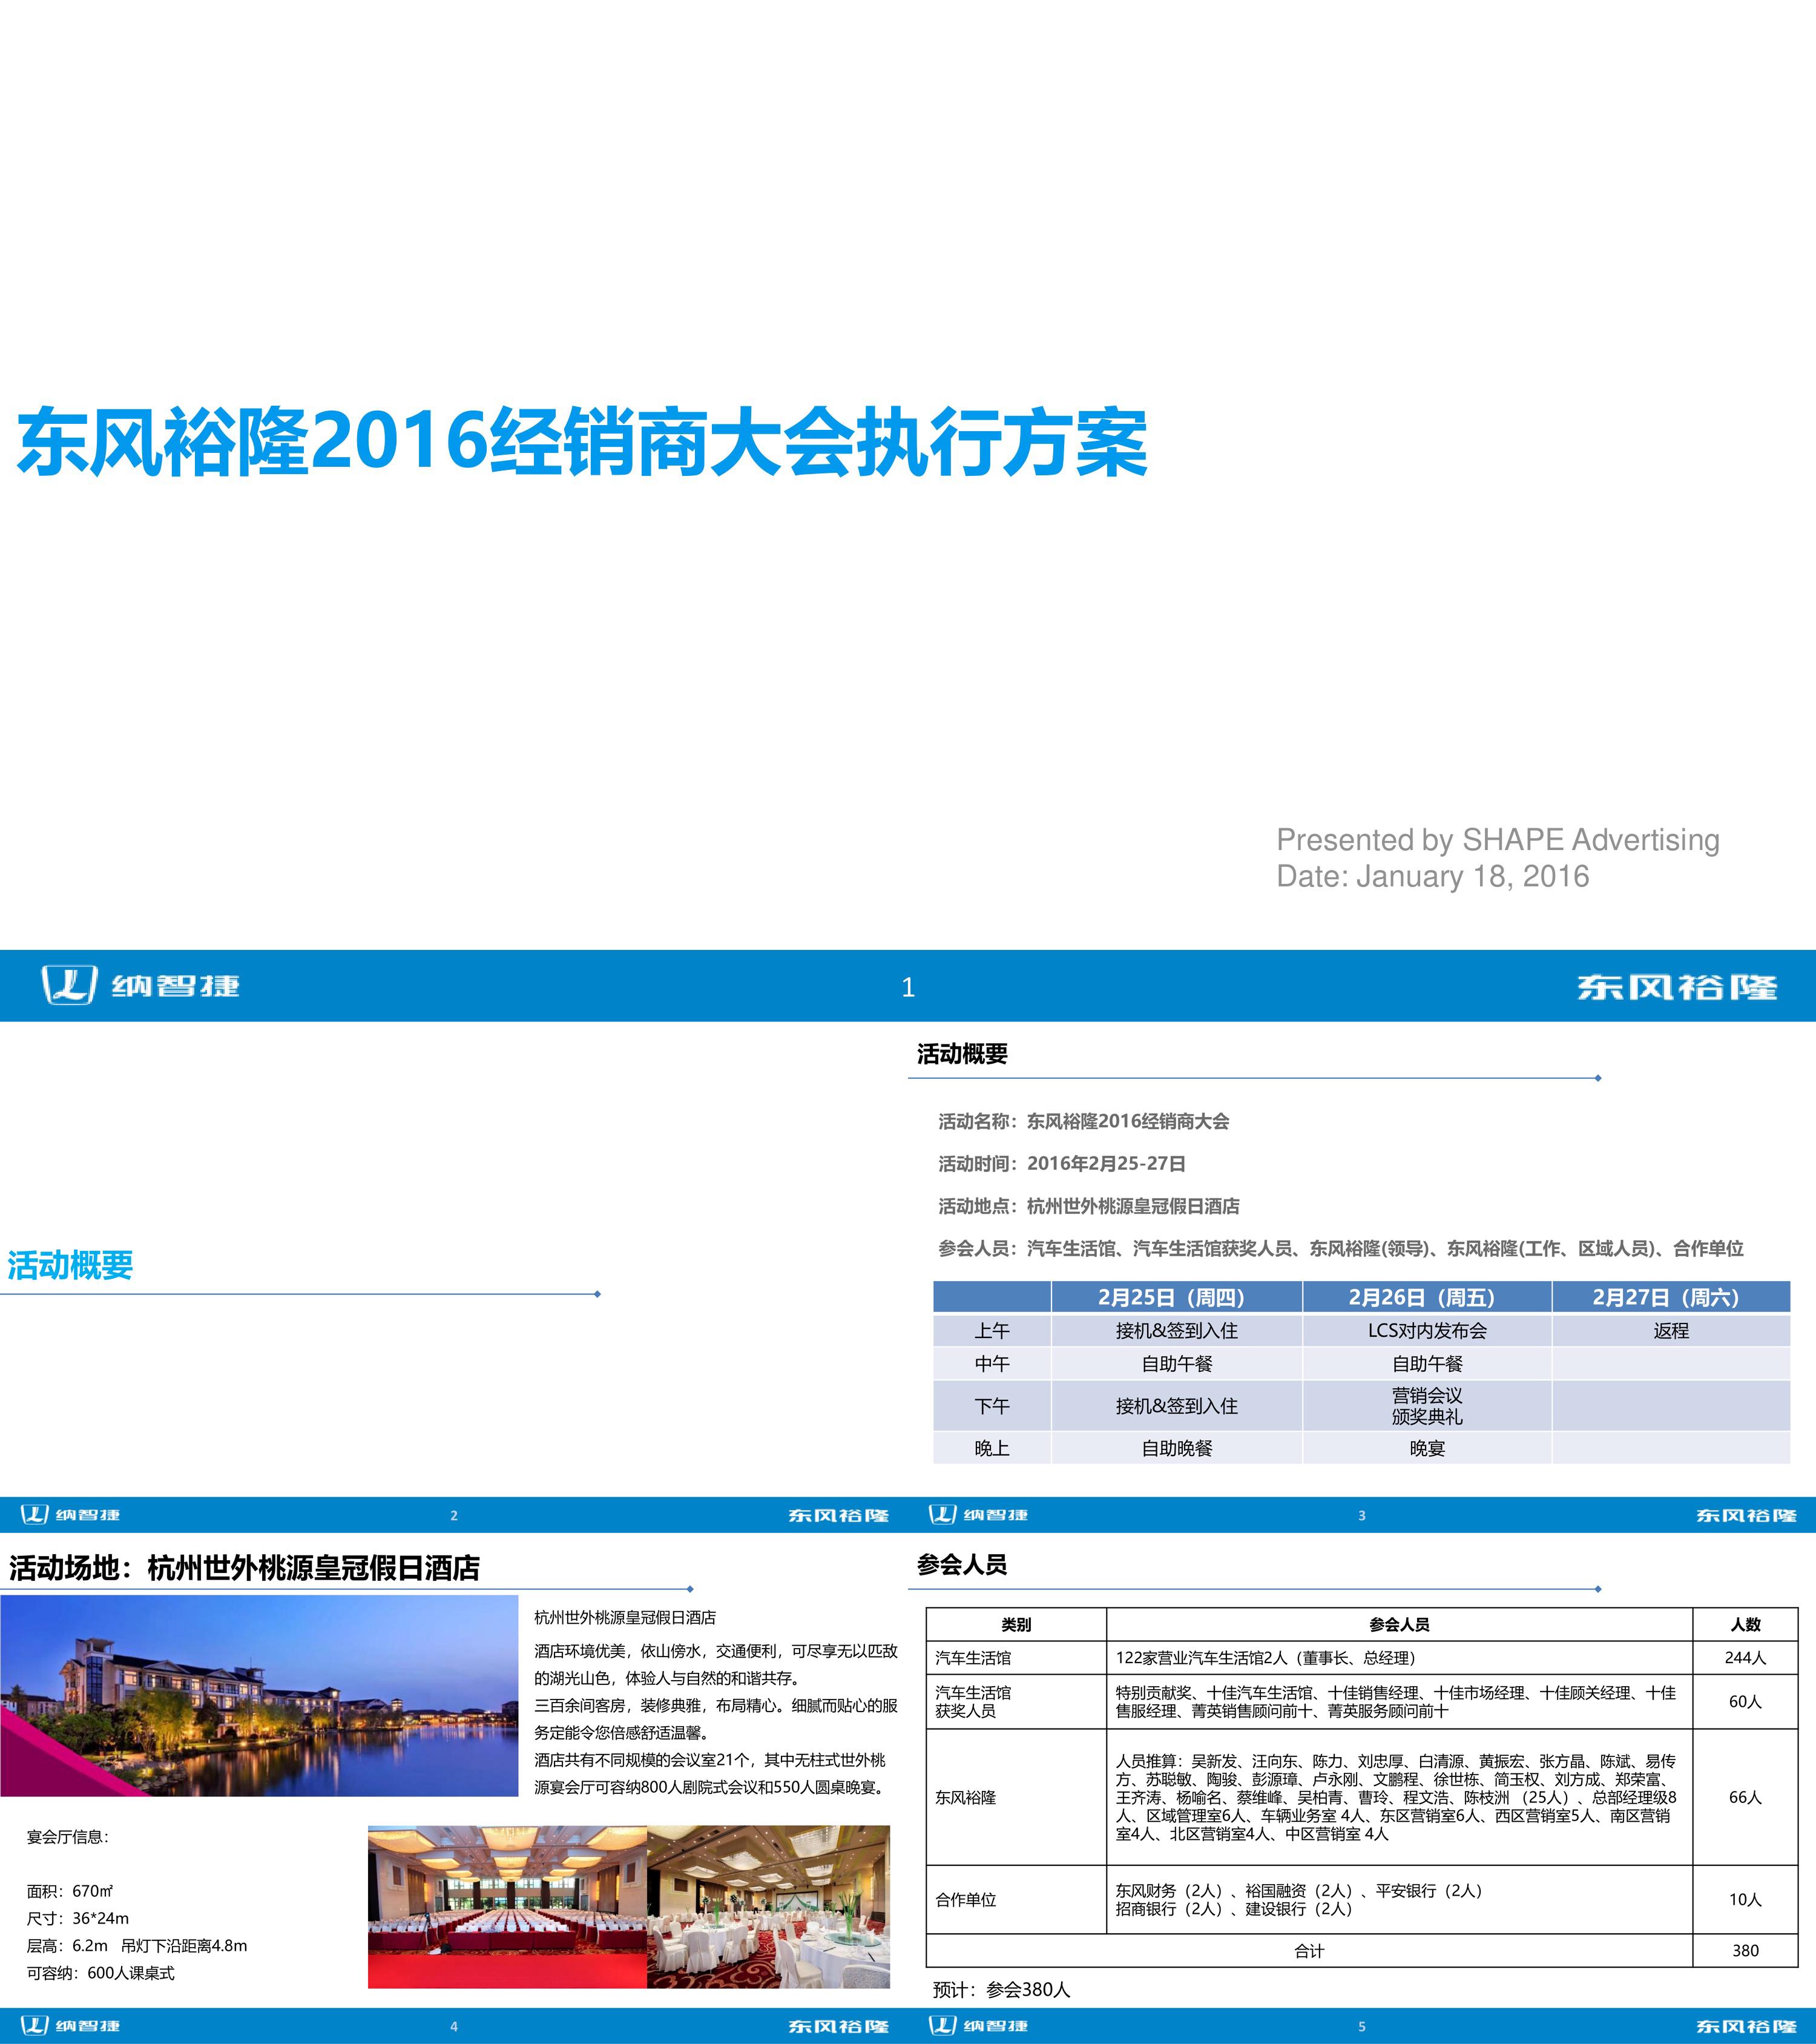The image size is (1816, 2044).
Task: Click page number 1 in blue footer
Action: pyautogui.click(x=908, y=988)
